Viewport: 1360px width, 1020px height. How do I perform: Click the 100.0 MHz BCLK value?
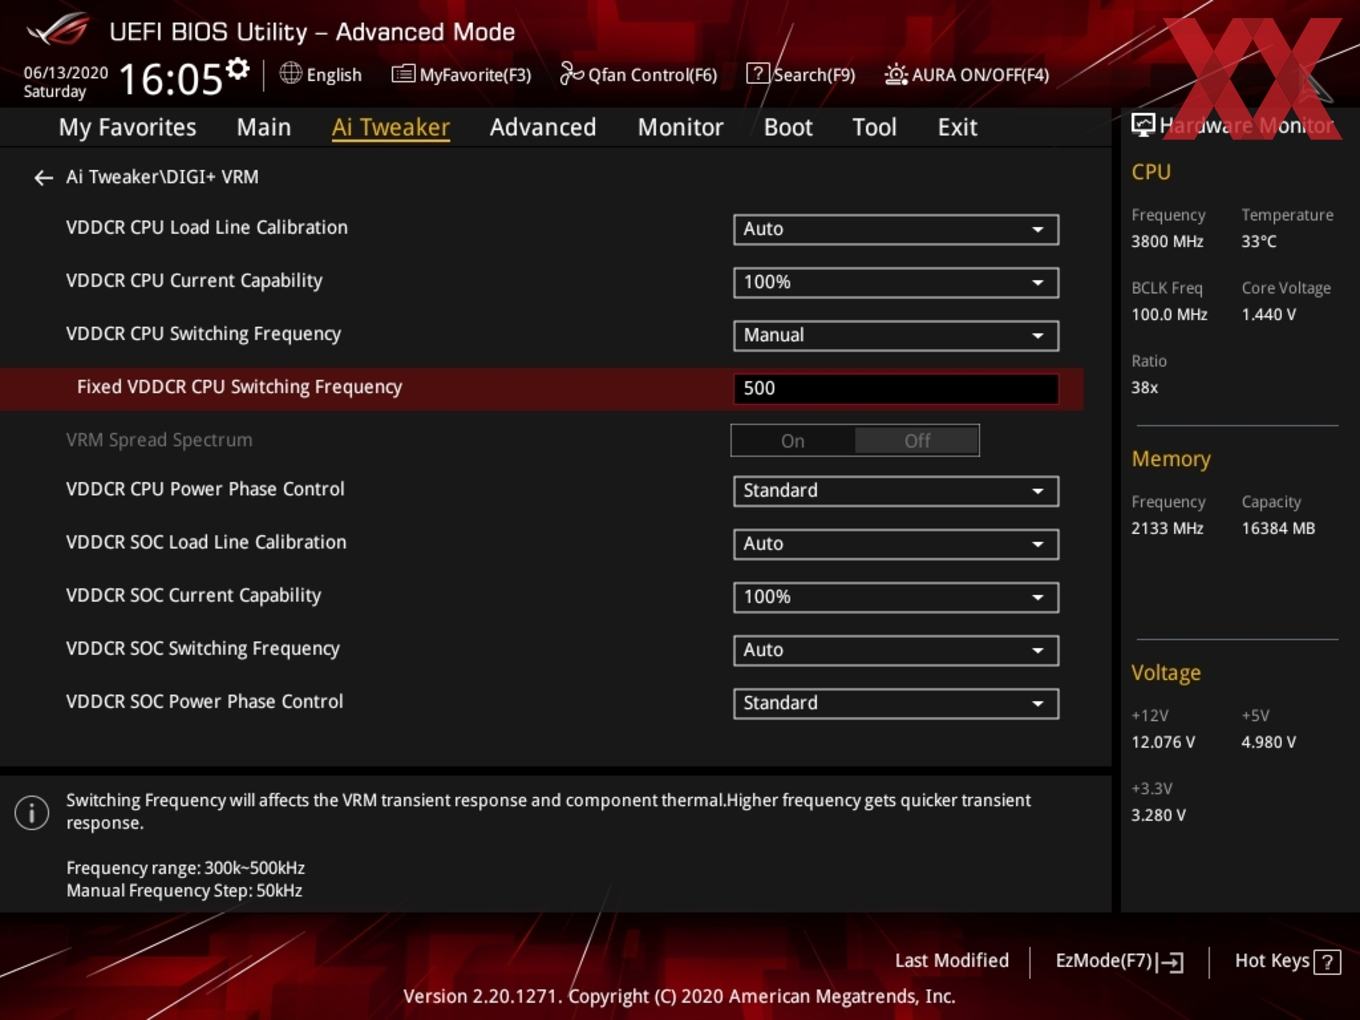(x=1169, y=314)
